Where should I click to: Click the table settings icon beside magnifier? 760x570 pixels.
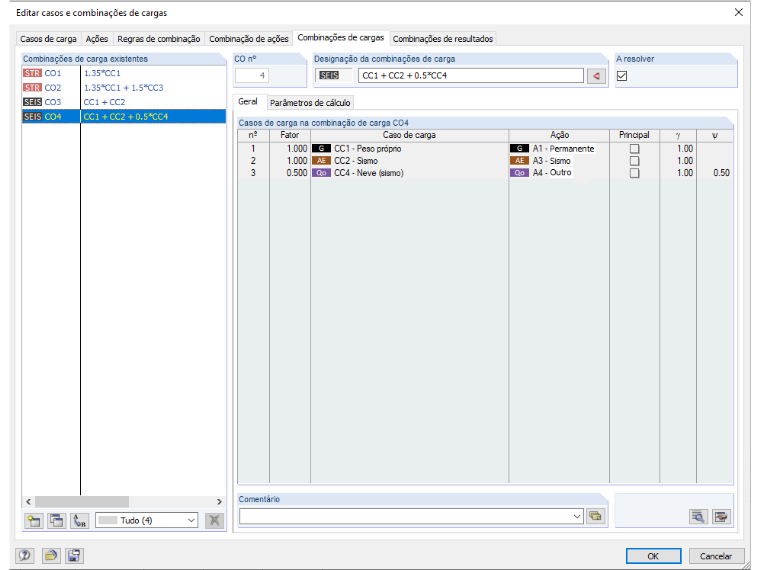721,517
